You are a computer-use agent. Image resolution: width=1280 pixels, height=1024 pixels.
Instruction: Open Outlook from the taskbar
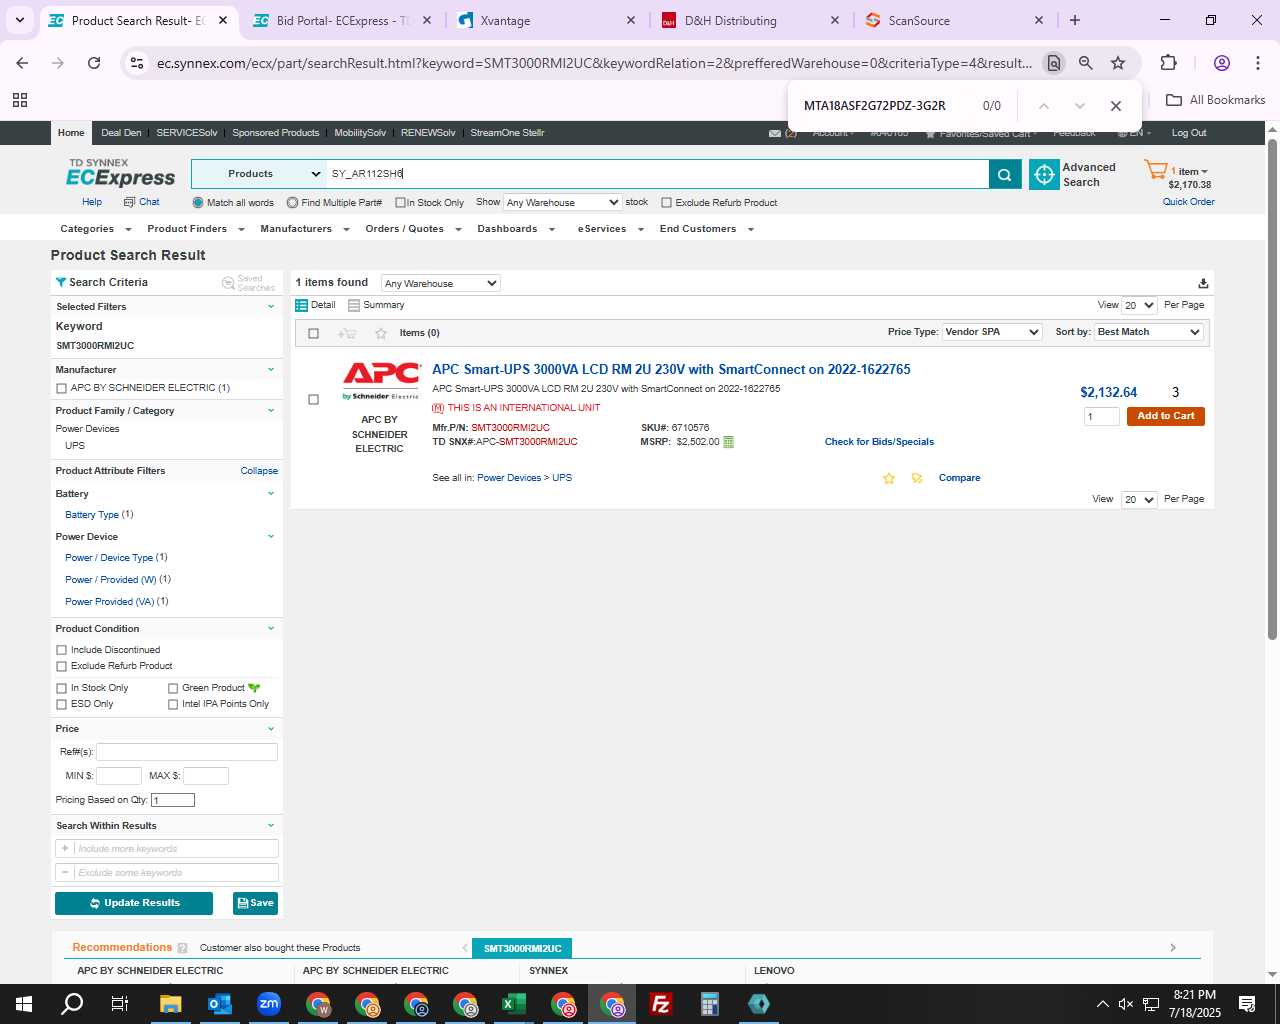coord(219,1004)
